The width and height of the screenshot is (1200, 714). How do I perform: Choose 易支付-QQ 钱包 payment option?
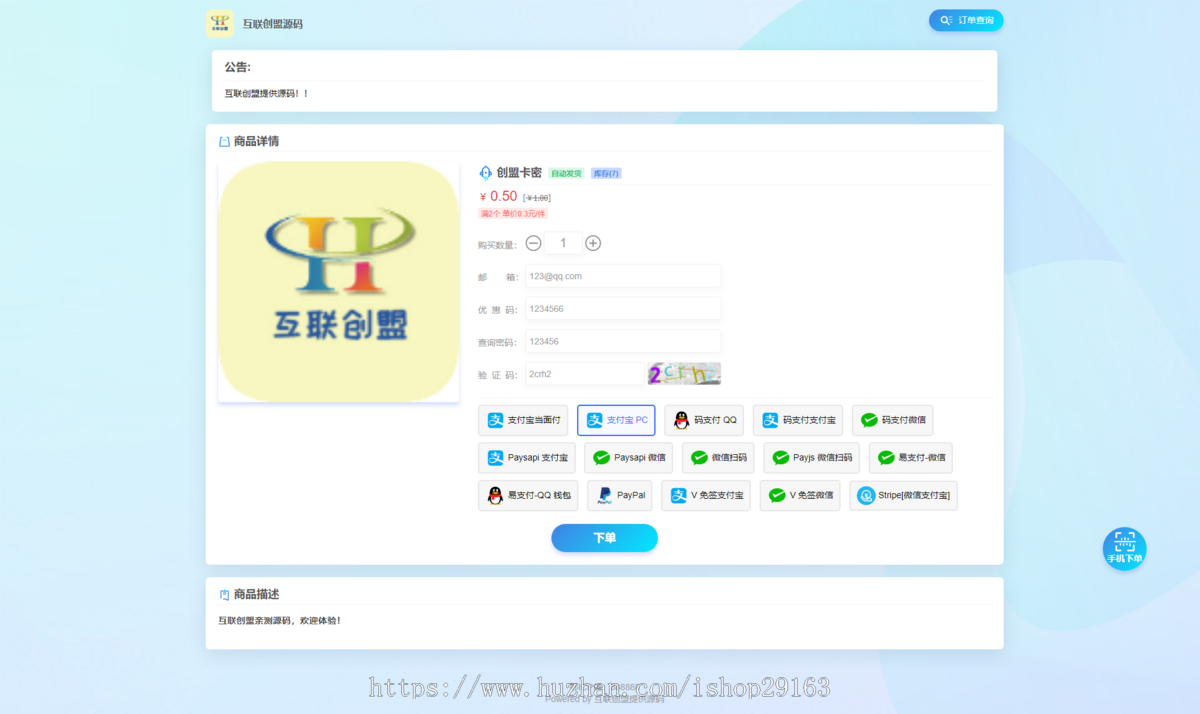click(x=528, y=495)
